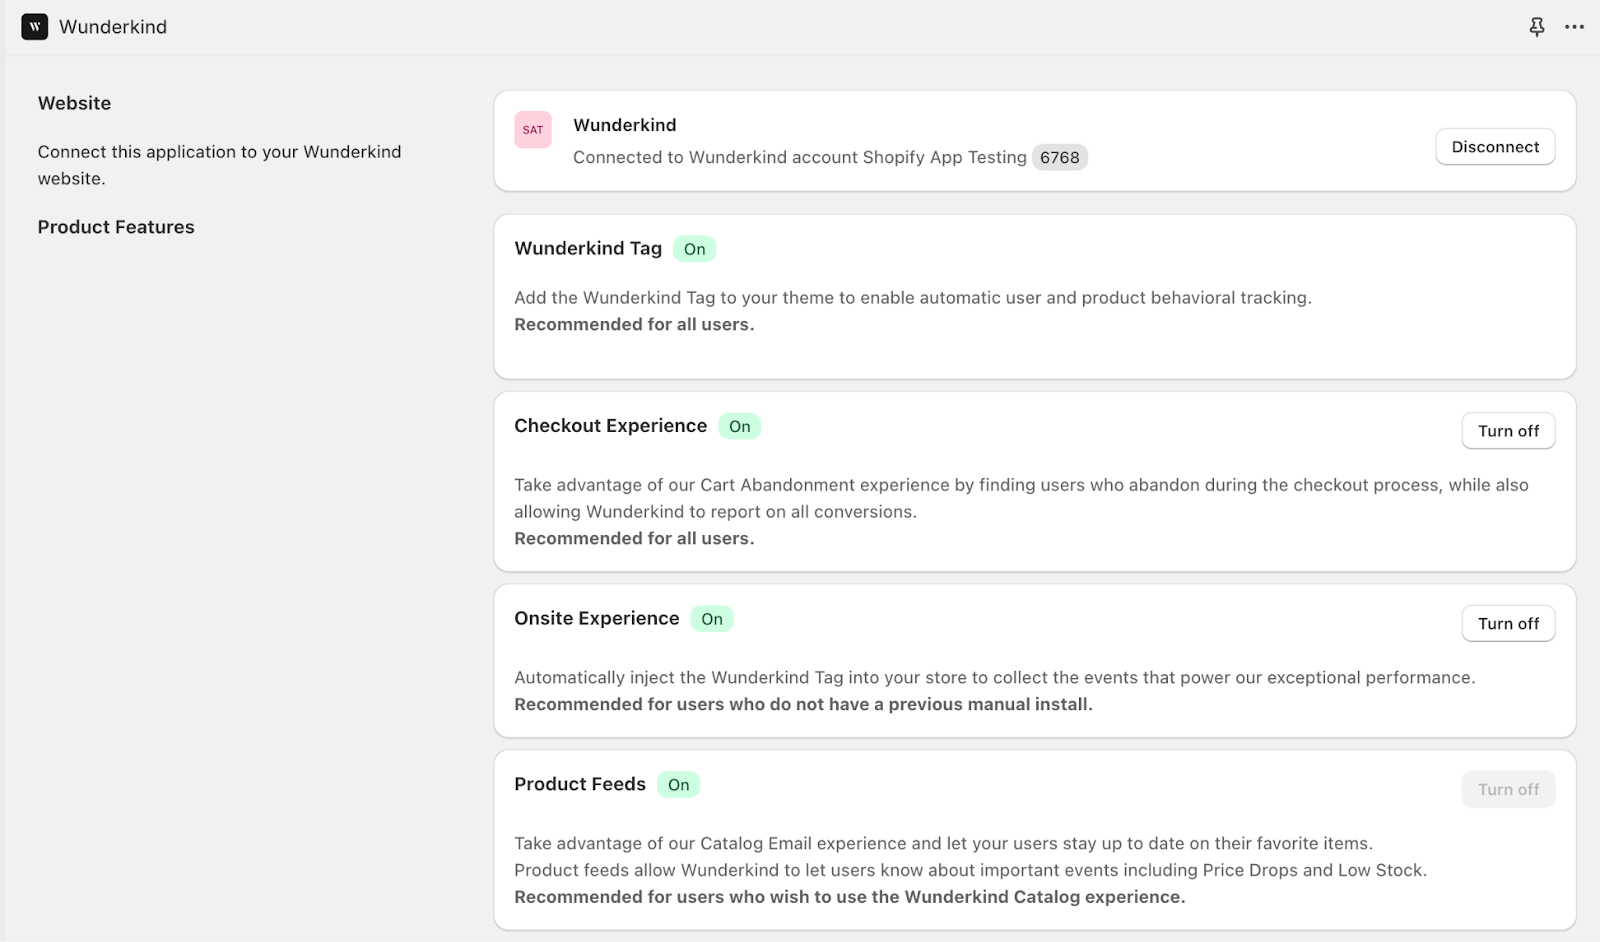Click the Wunderkind app logo icon
Image resolution: width=1600 pixels, height=942 pixels.
tap(35, 27)
